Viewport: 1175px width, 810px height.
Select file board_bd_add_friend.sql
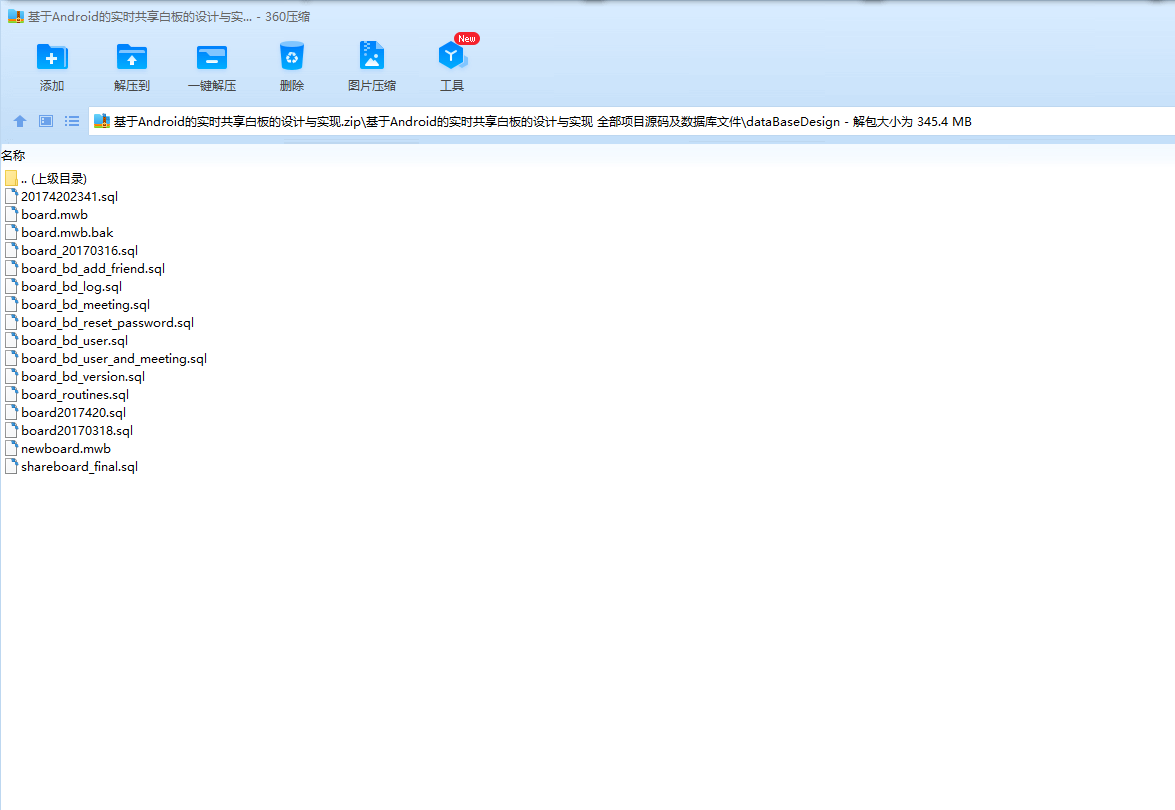coord(93,268)
